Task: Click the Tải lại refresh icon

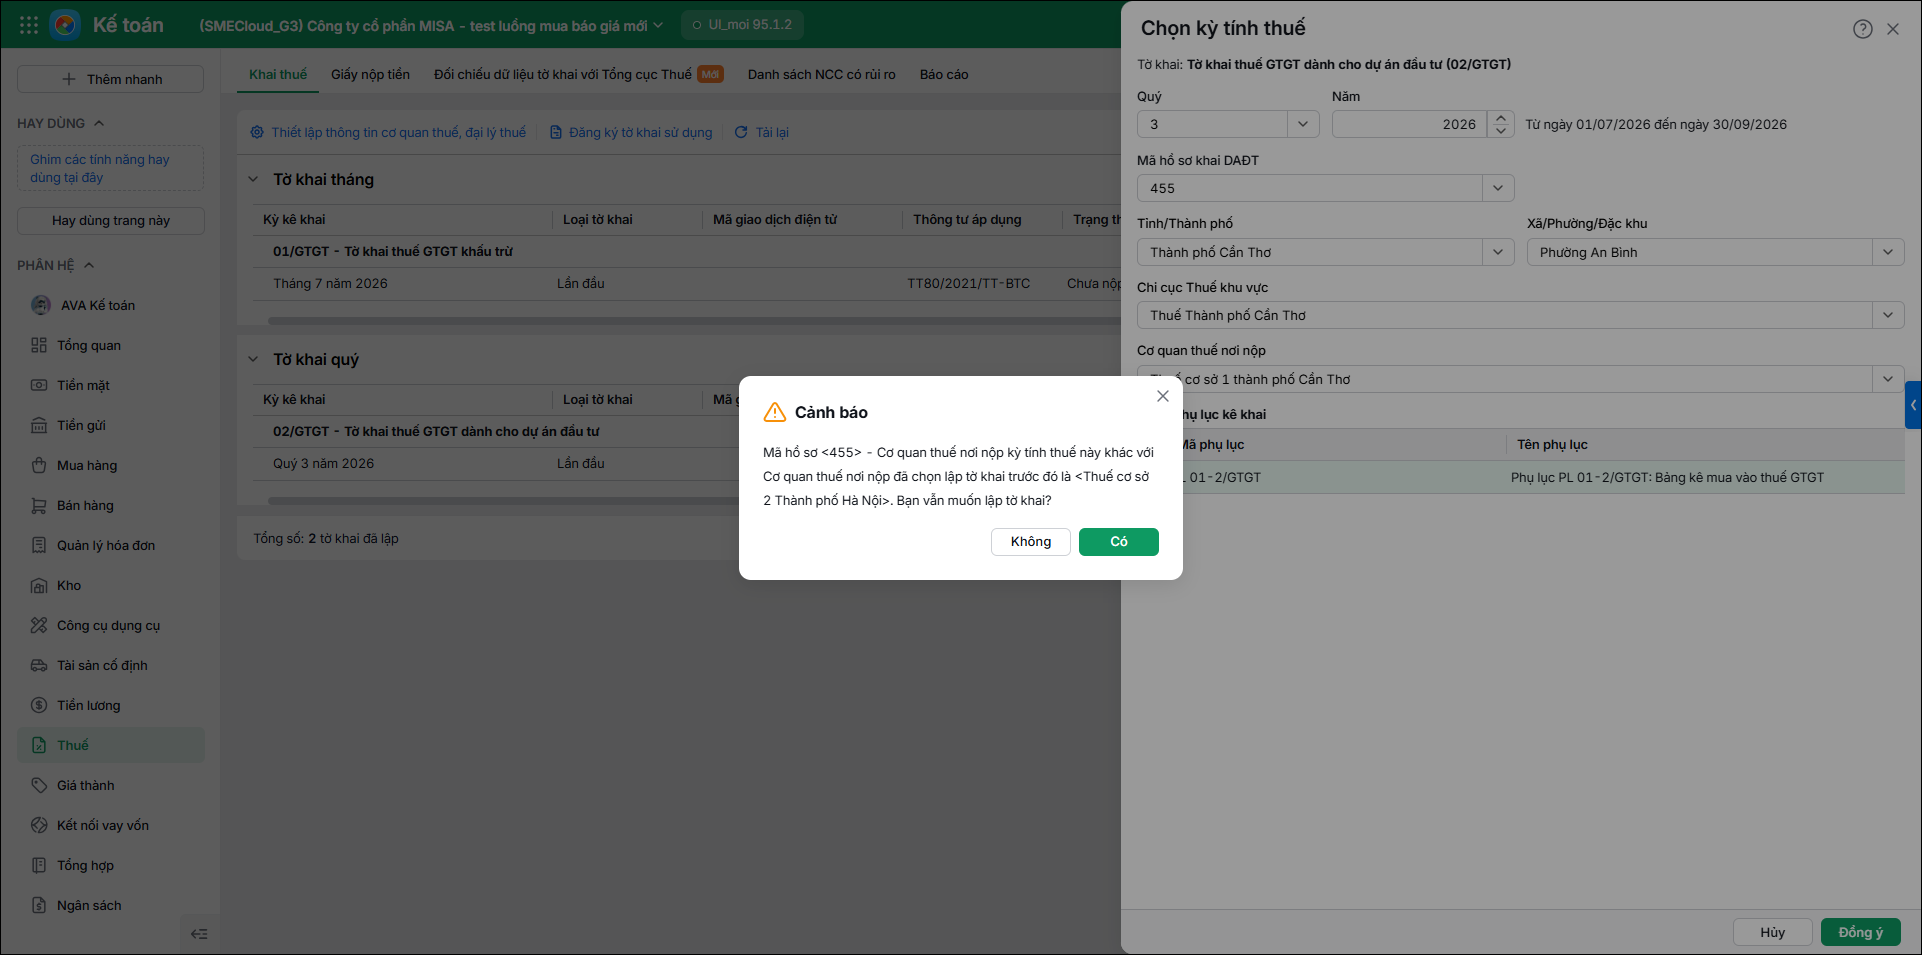Action: [741, 132]
